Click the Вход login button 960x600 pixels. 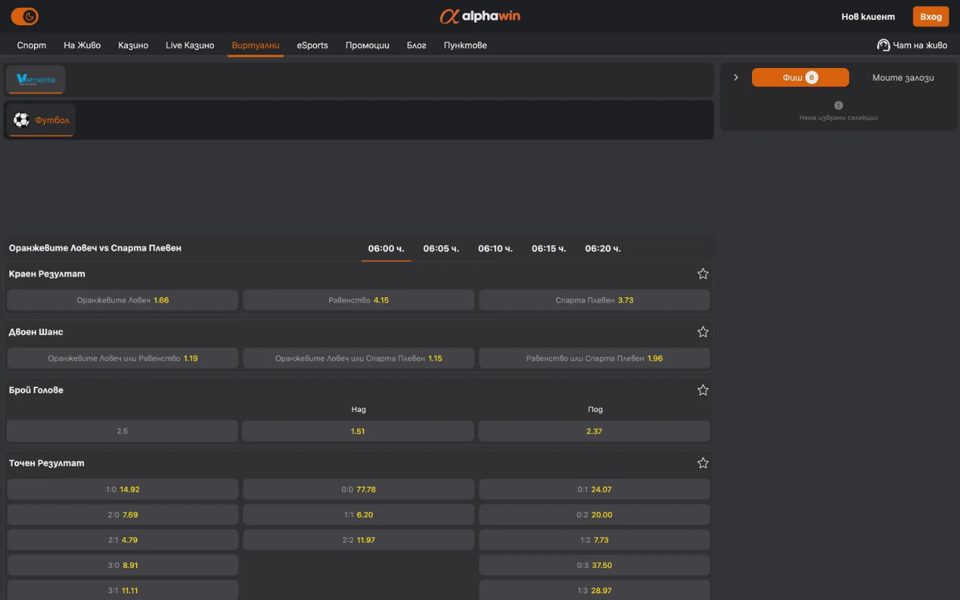point(931,17)
